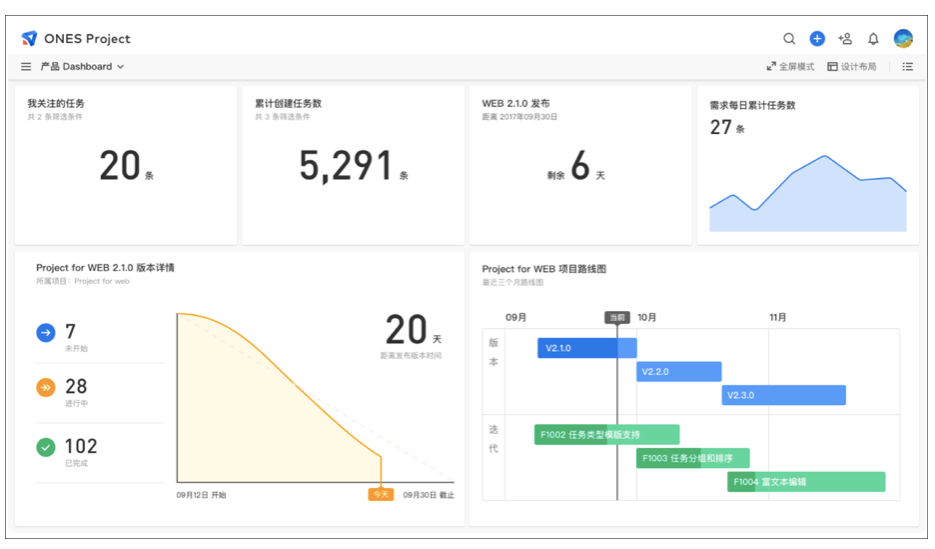
Task: Click the 09月12日 开始 label
Action: click(x=201, y=495)
